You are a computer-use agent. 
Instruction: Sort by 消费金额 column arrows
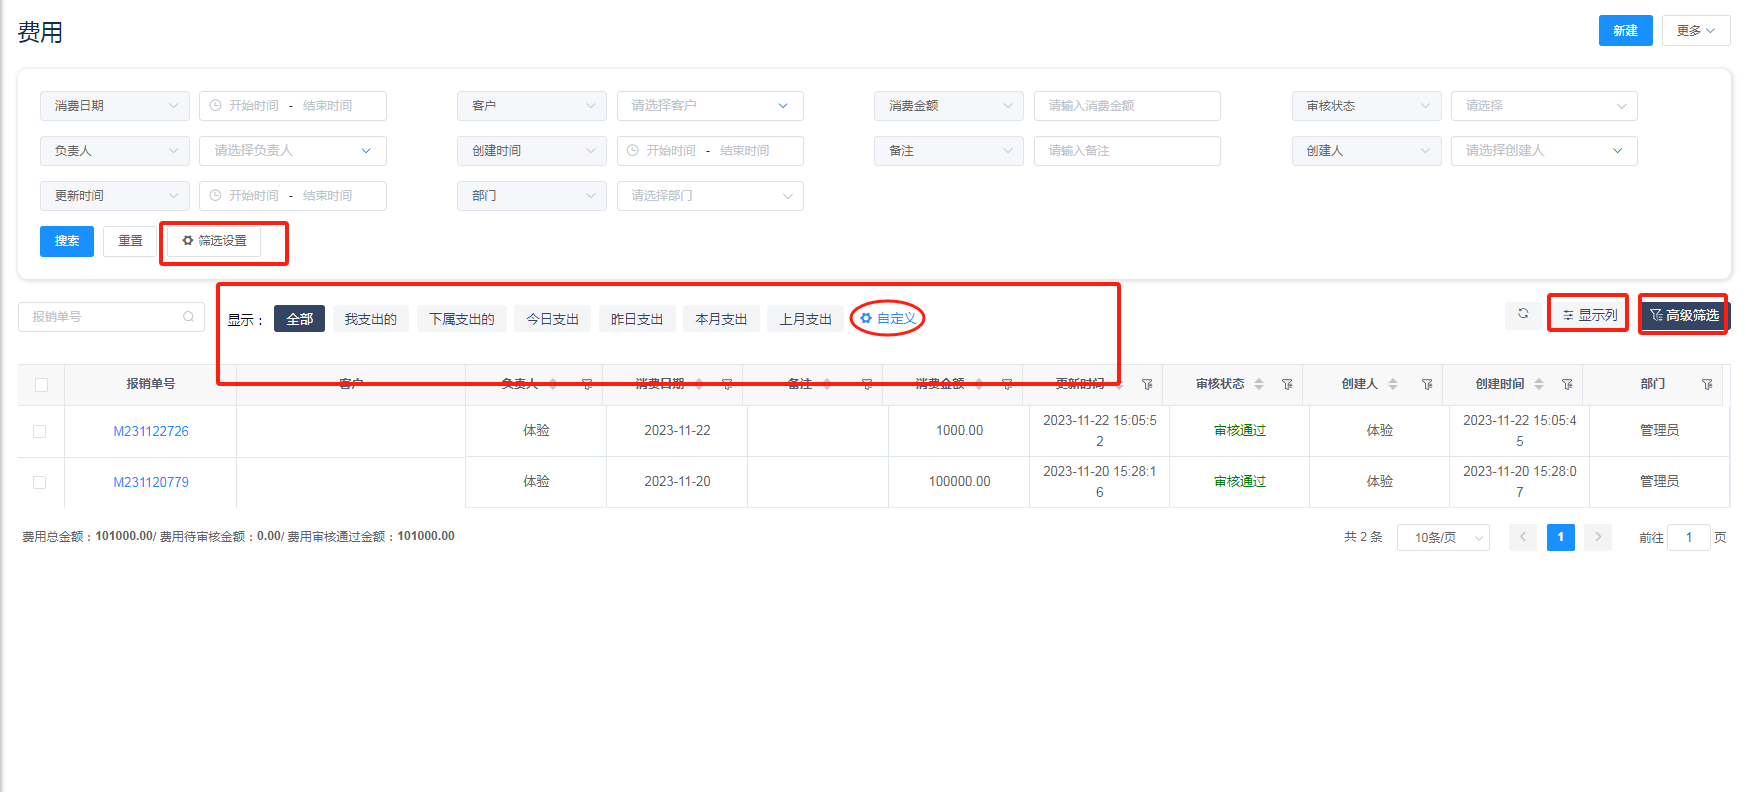click(x=979, y=384)
